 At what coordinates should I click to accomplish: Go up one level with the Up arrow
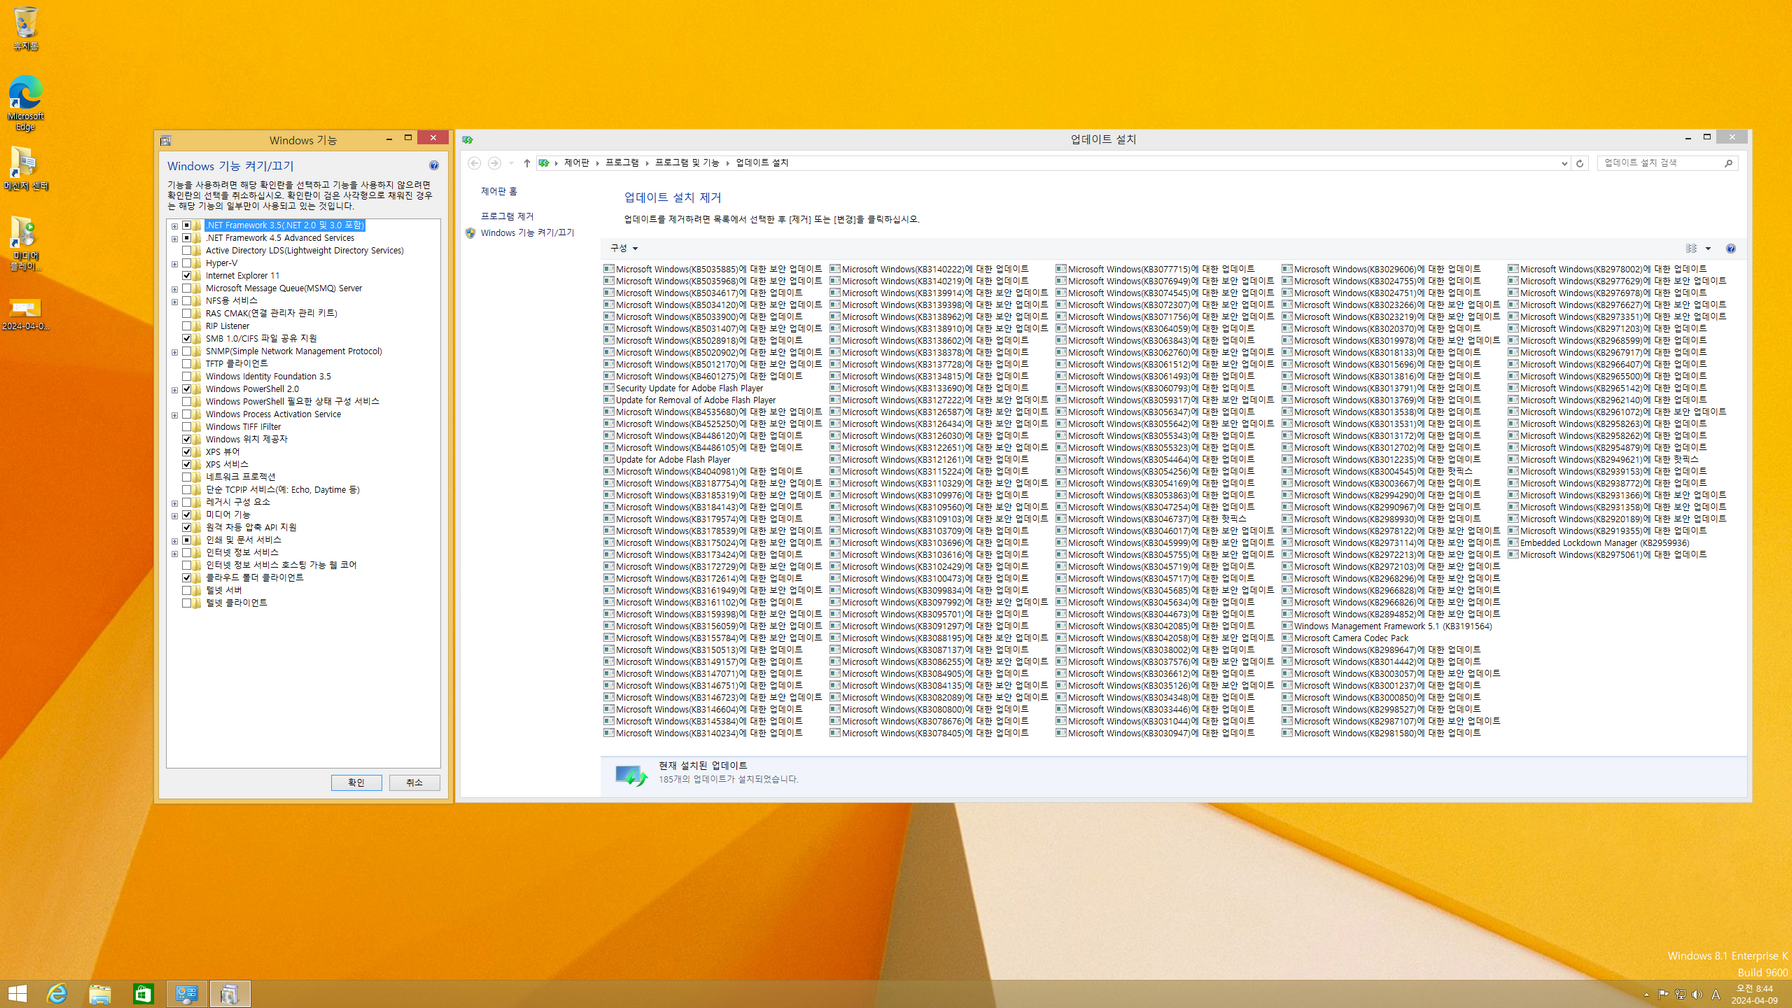[527, 163]
